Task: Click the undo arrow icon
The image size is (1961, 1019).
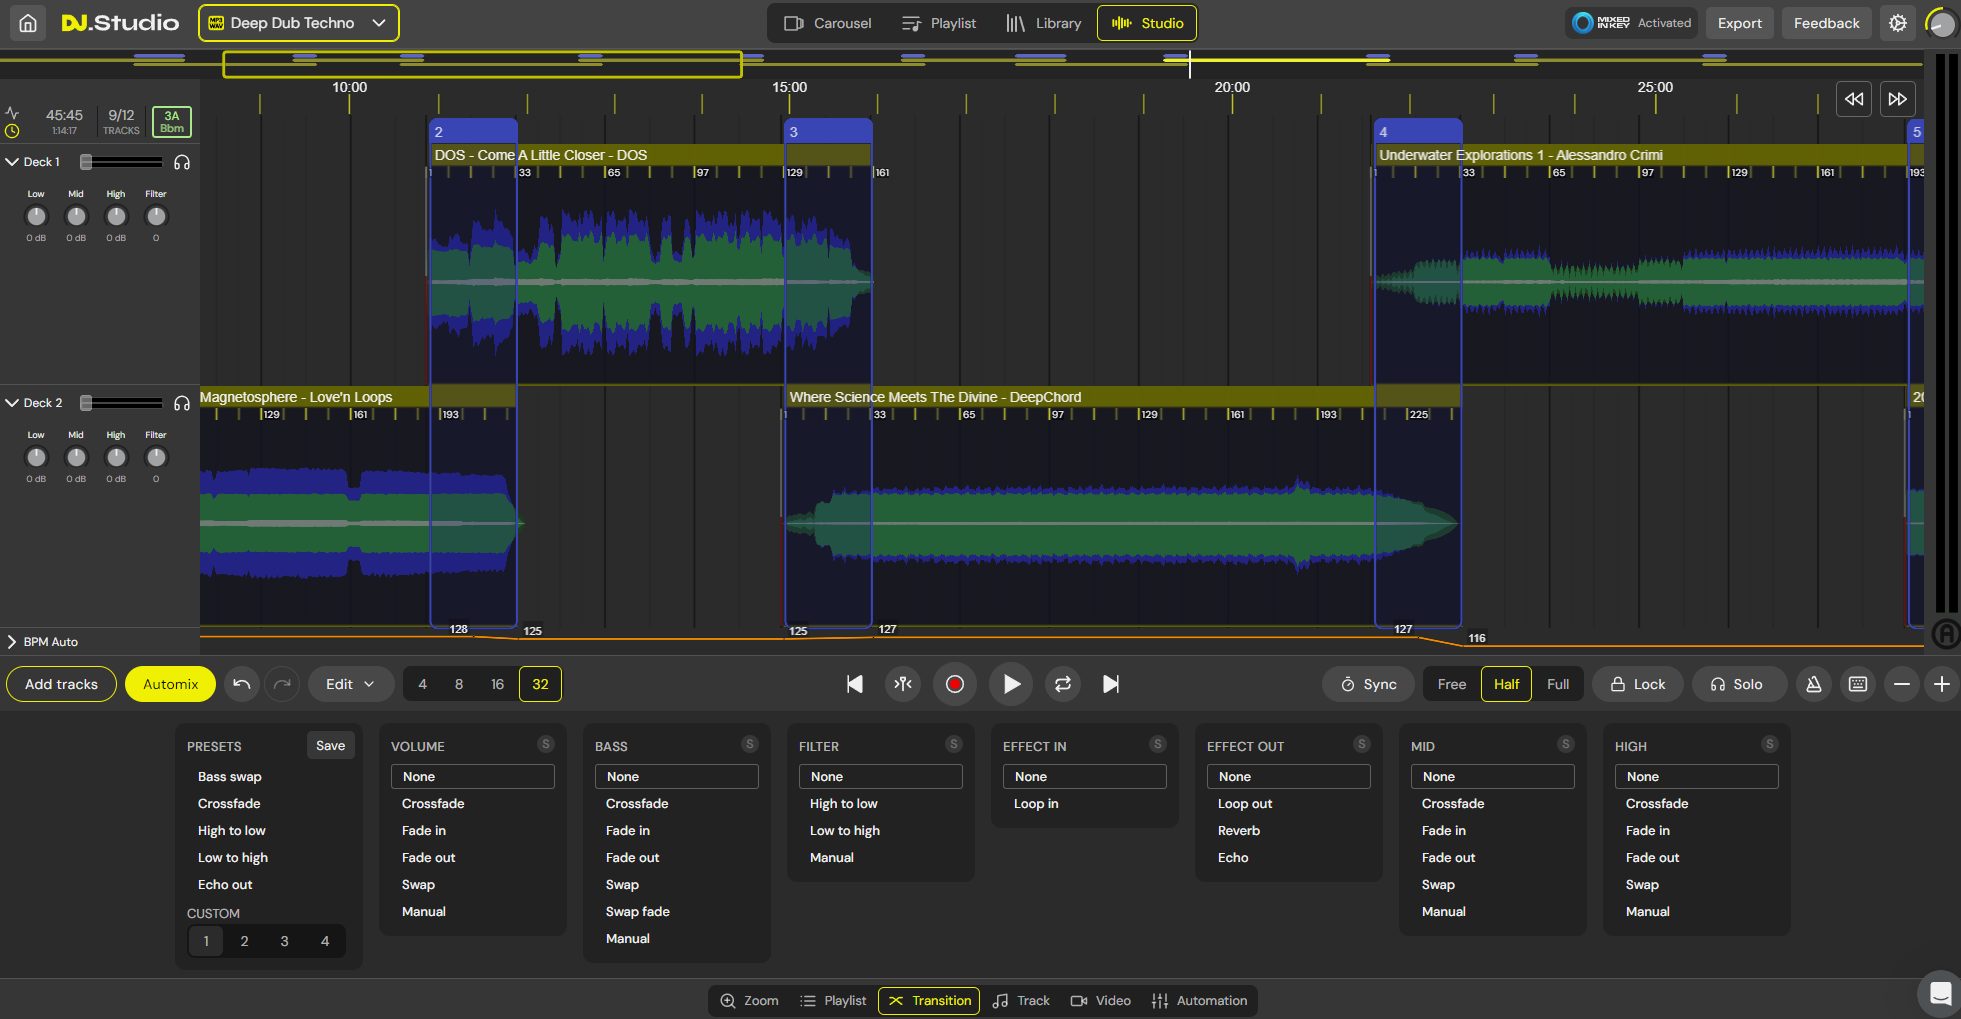Action: [x=242, y=684]
